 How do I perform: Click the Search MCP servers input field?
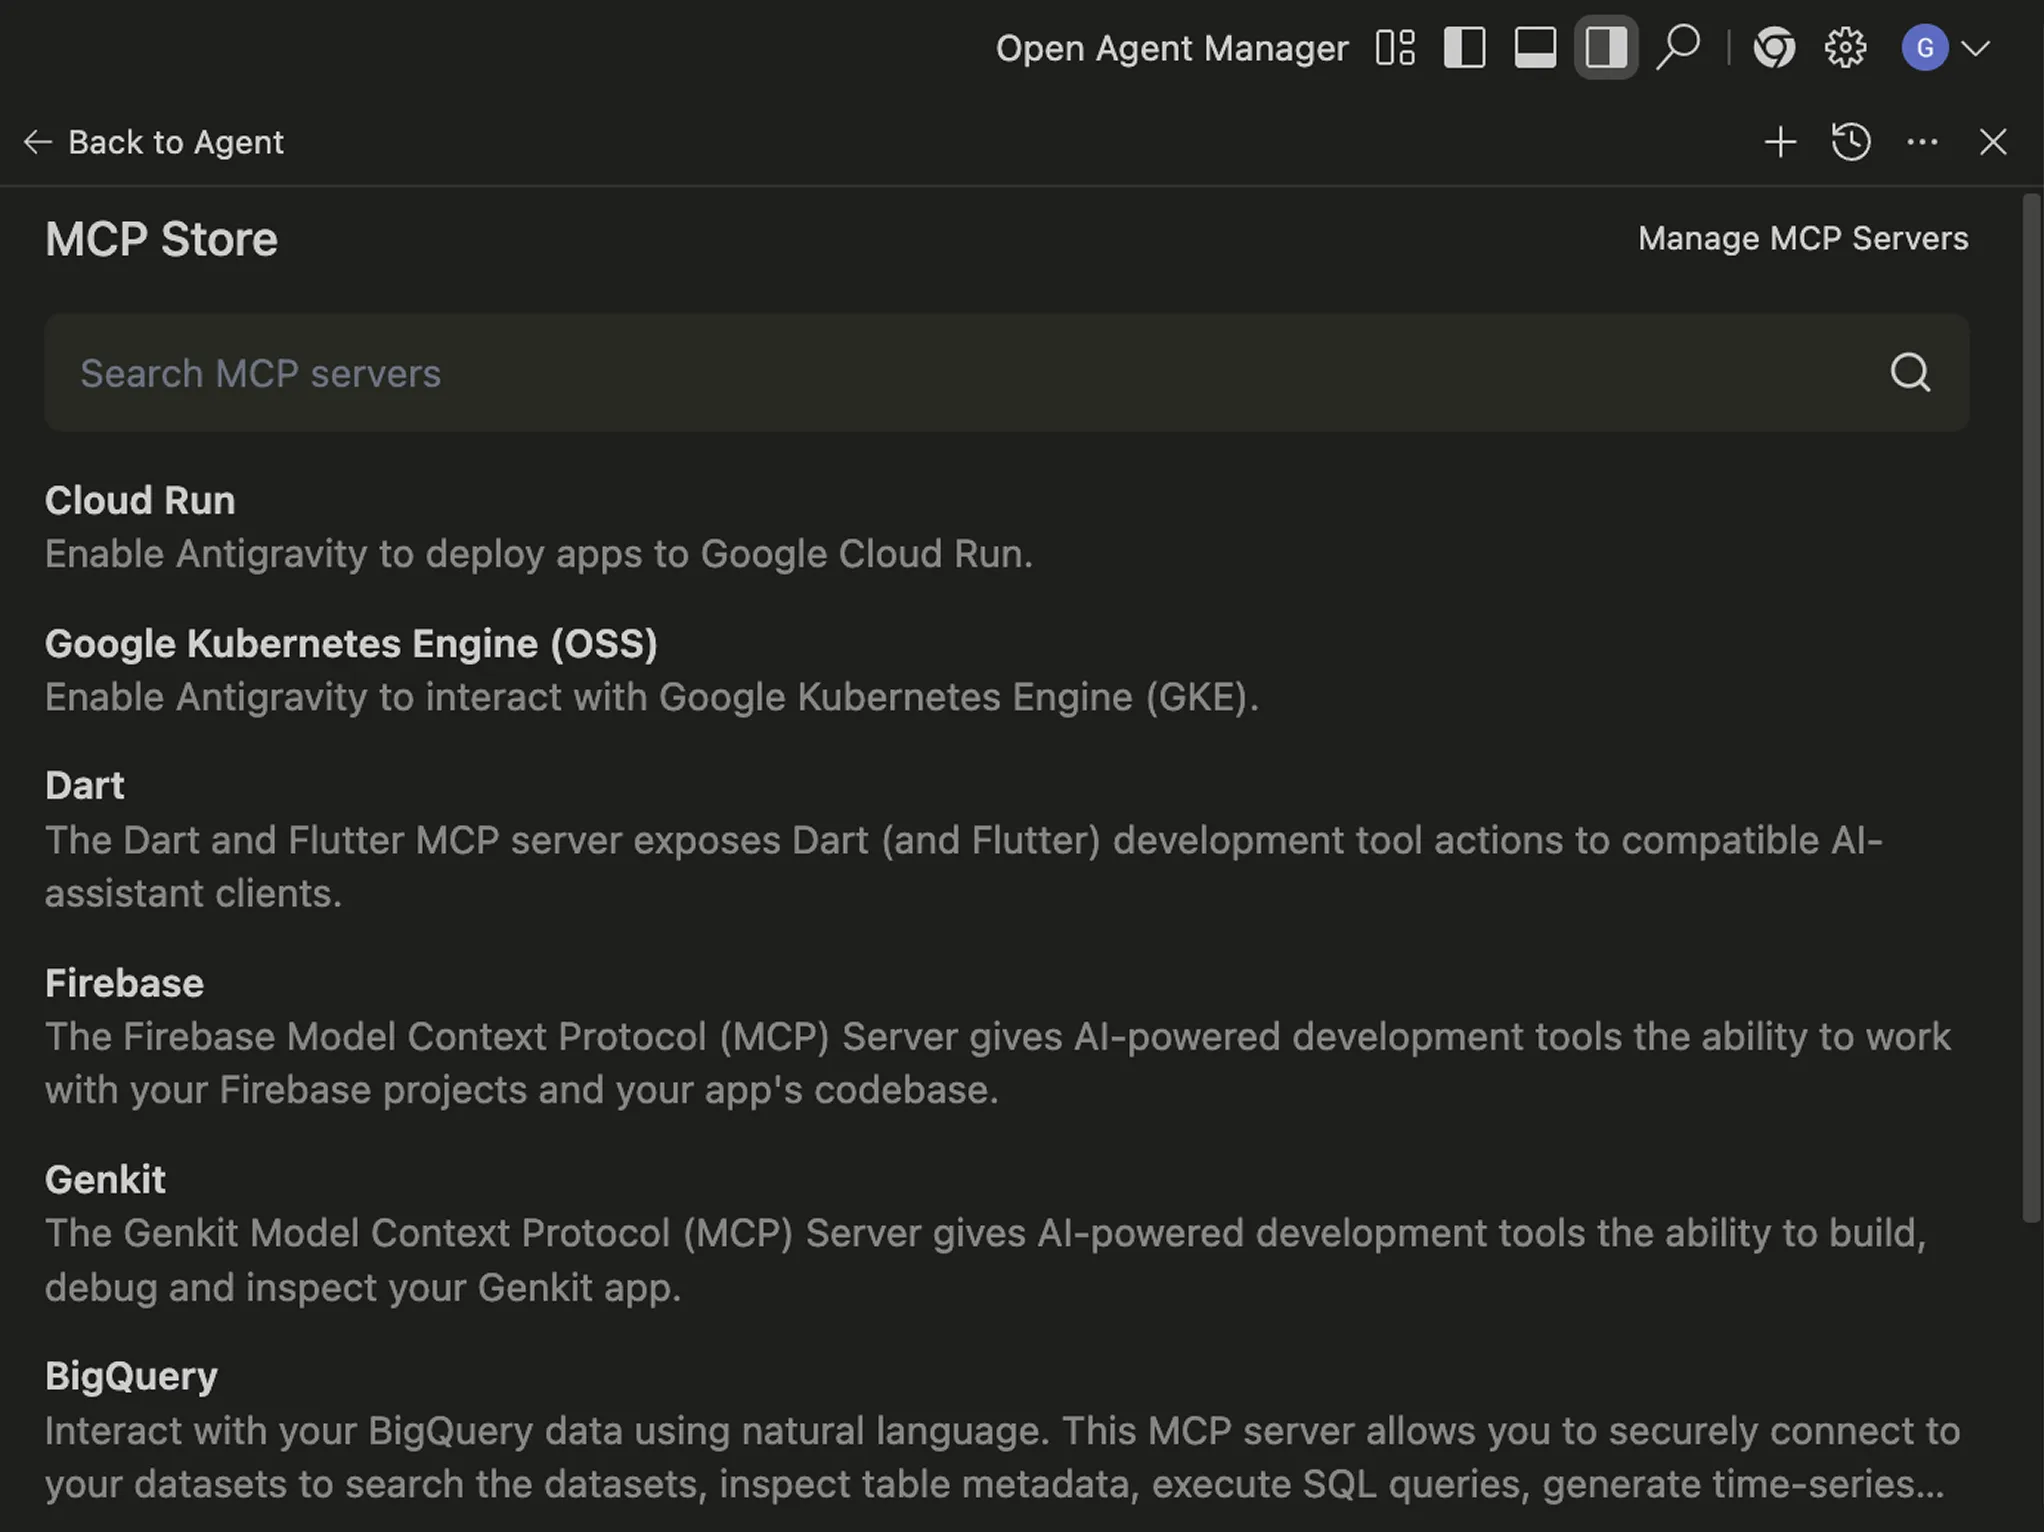coord(700,373)
